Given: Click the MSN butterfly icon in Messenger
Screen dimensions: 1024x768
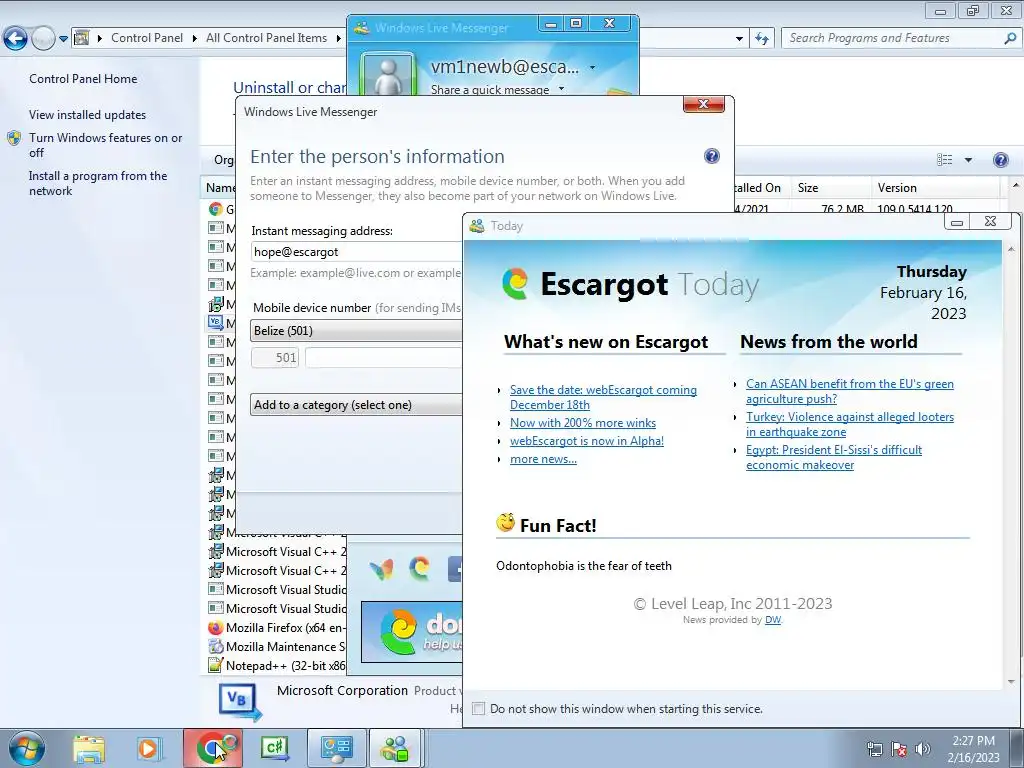Looking at the screenshot, I should click(x=381, y=569).
